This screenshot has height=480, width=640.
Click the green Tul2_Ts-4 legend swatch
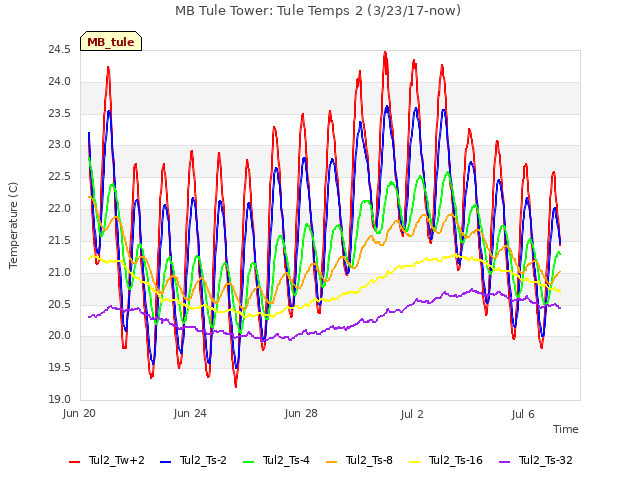(249, 462)
